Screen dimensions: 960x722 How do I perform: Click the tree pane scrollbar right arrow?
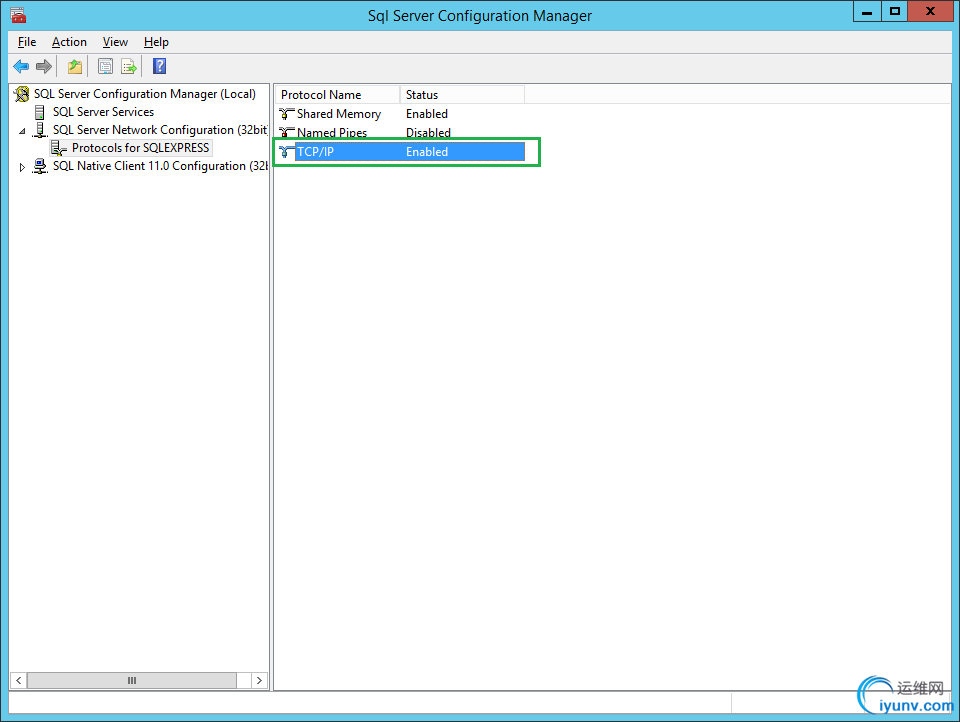pyautogui.click(x=259, y=680)
